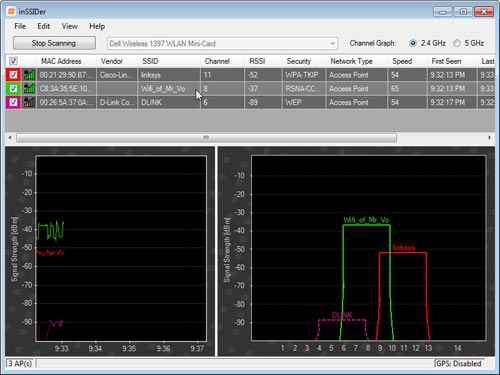Select the Wifi_of_Mr_Vo SSID cell
The width and height of the screenshot is (500, 375).
[169, 88]
